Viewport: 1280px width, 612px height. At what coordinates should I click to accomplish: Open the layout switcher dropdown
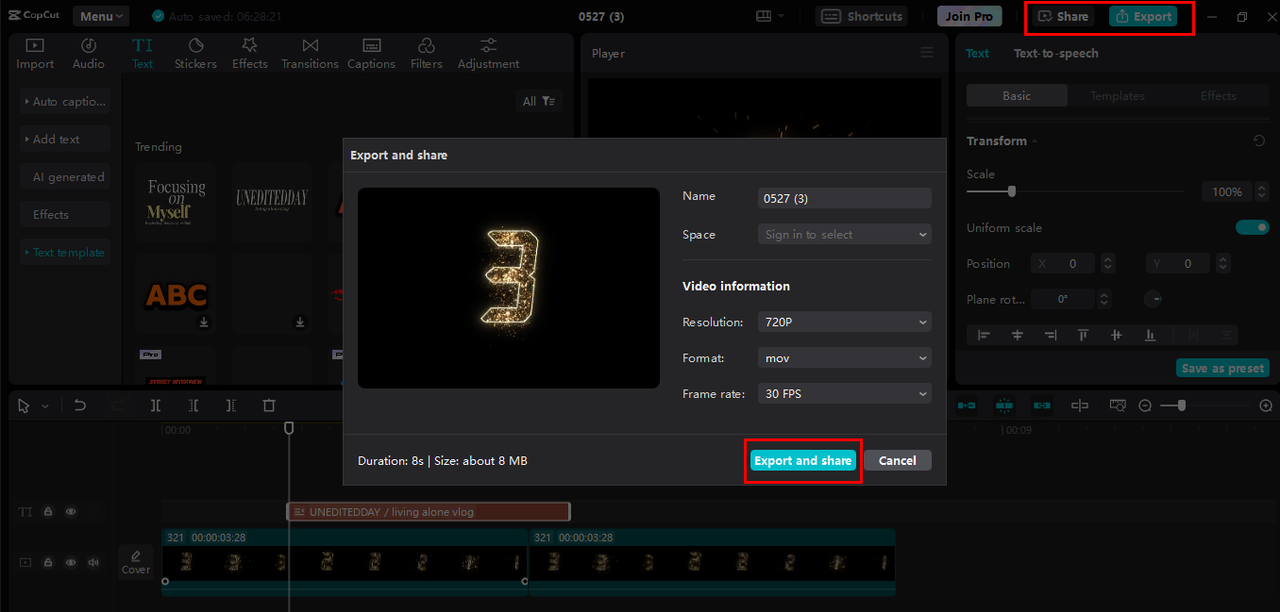(x=770, y=16)
